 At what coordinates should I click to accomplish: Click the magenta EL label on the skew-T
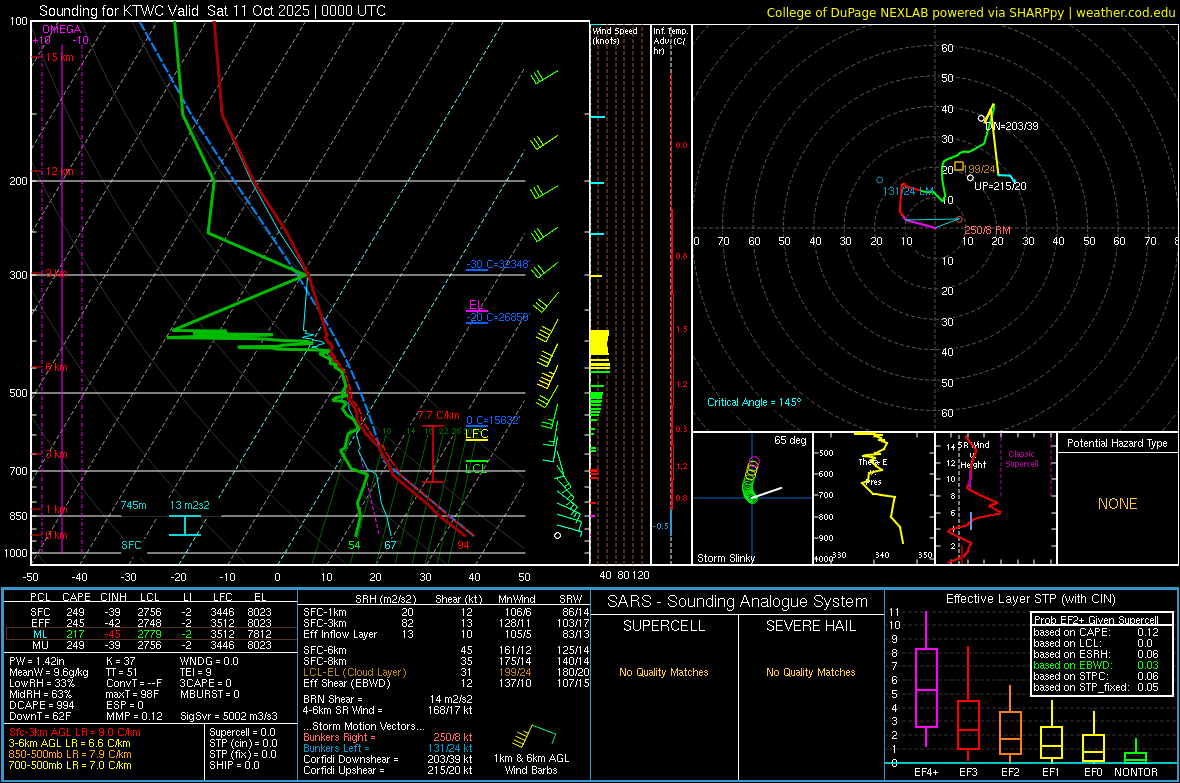pyautogui.click(x=476, y=305)
